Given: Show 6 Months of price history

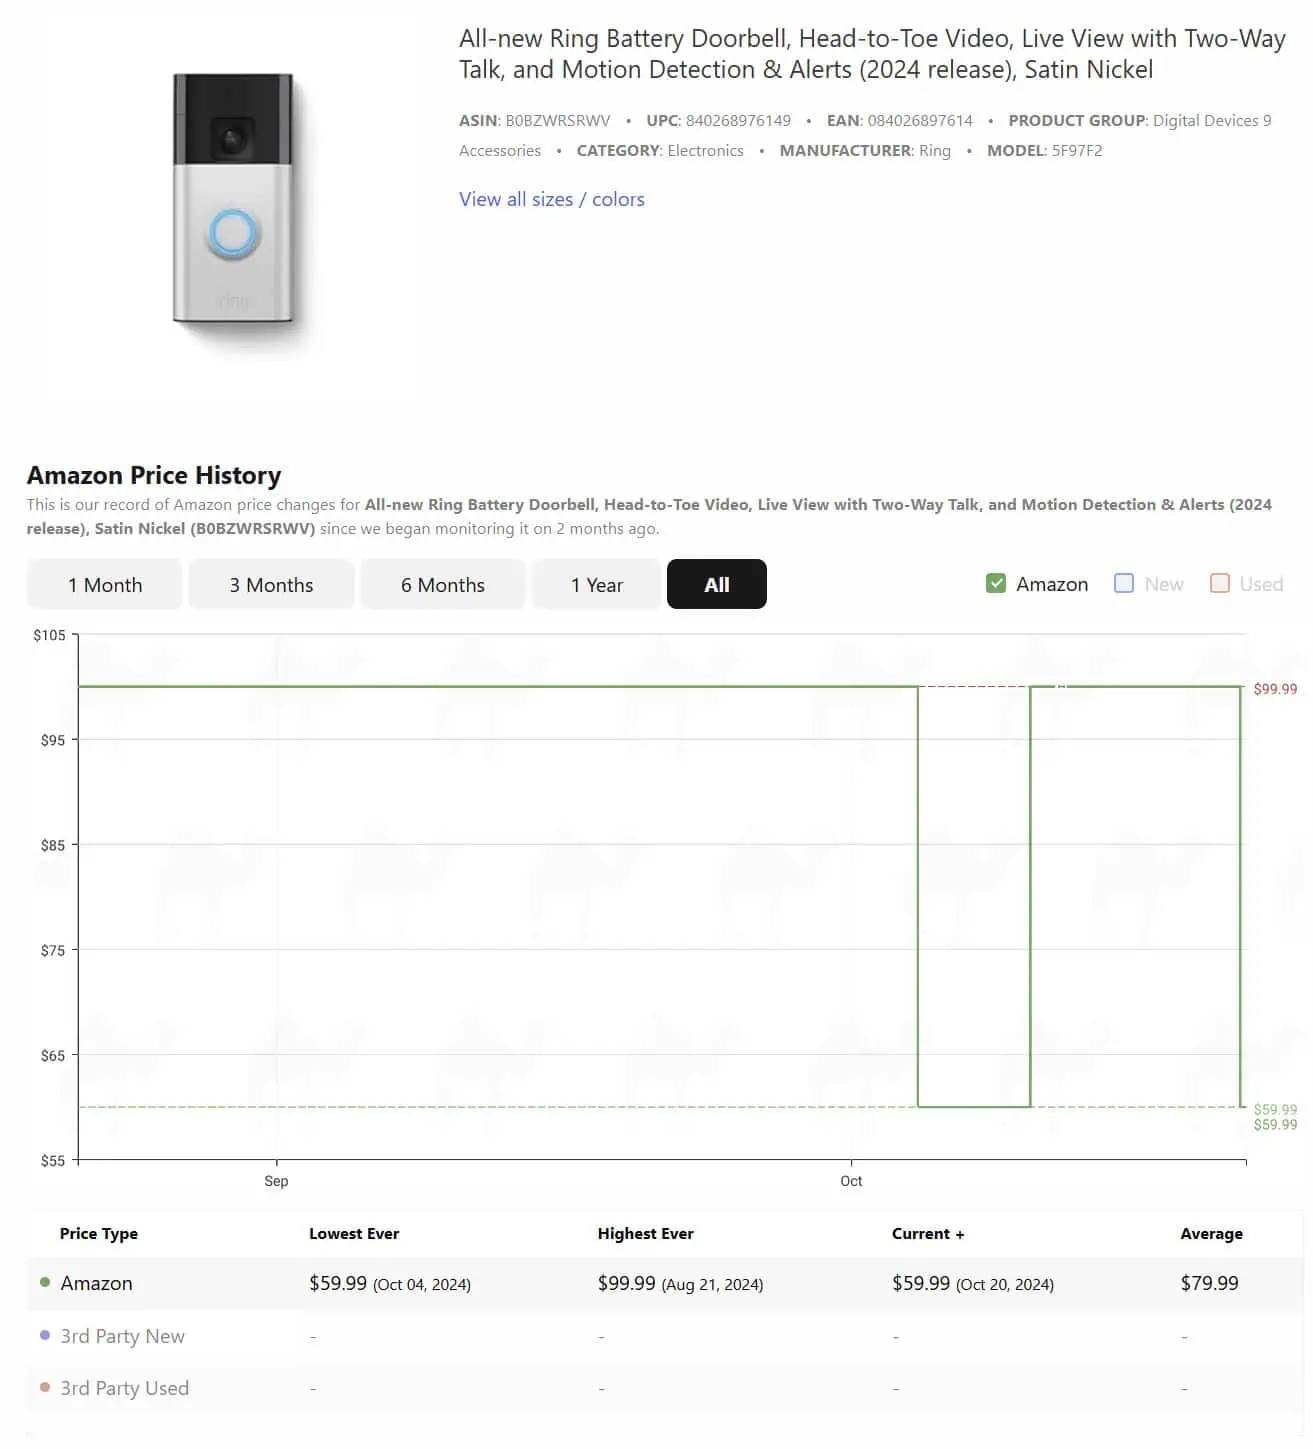Looking at the screenshot, I should click(x=442, y=585).
